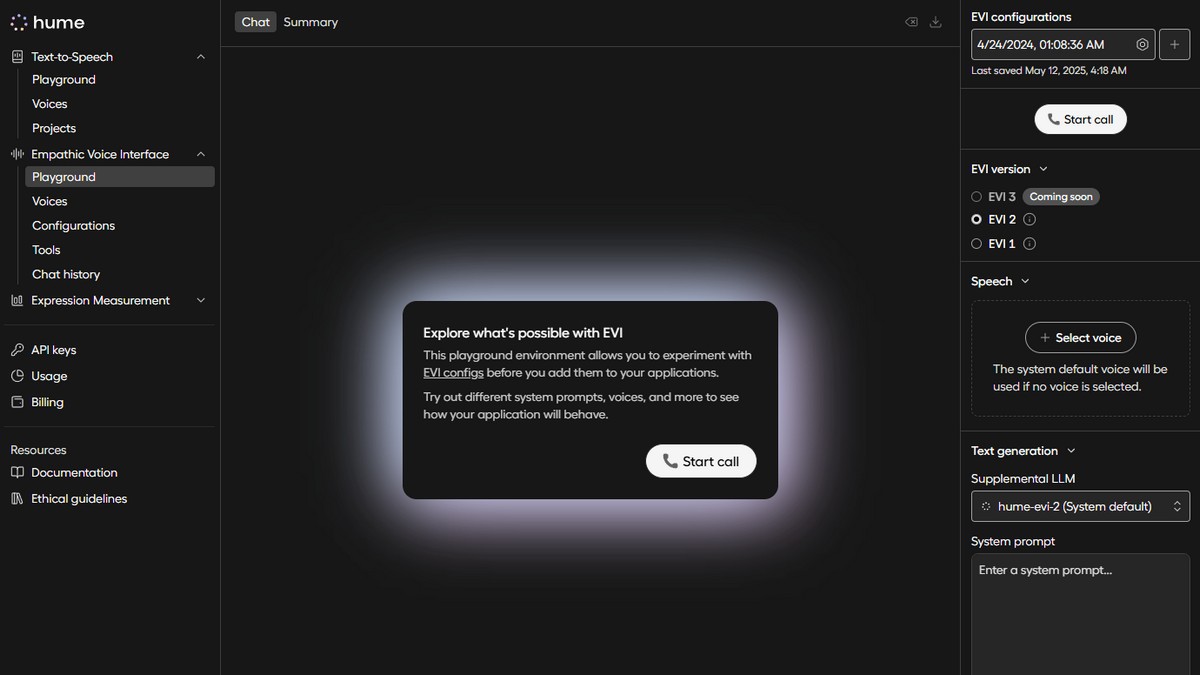This screenshot has width=1200, height=675.
Task: Add new EVI configuration plus button
Action: [x=1175, y=44]
